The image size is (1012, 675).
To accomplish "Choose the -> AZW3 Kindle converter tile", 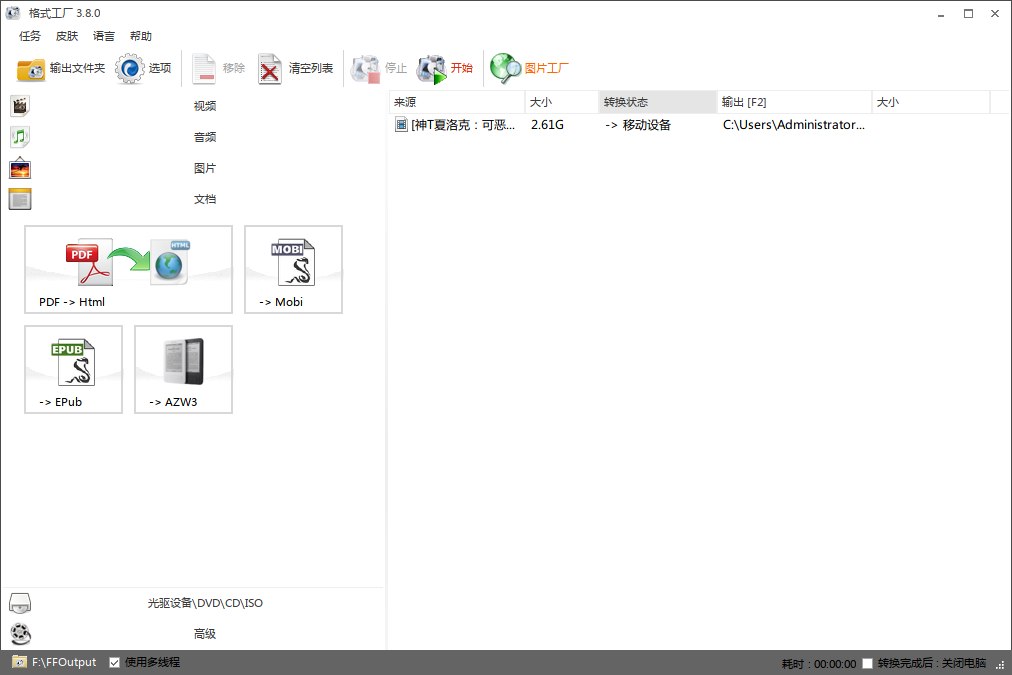I will (x=183, y=370).
